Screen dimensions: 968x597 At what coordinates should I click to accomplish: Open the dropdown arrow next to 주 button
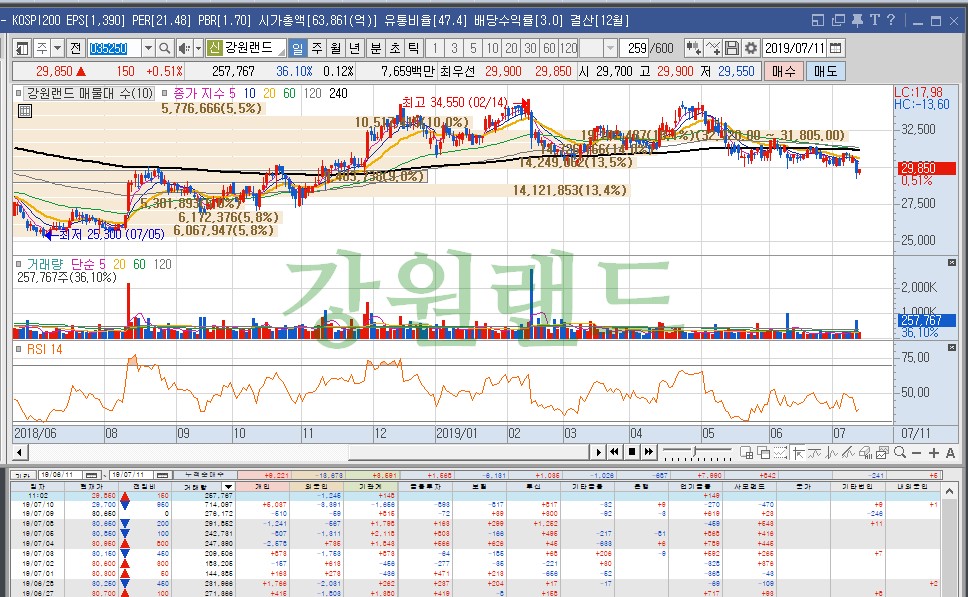[x=57, y=48]
